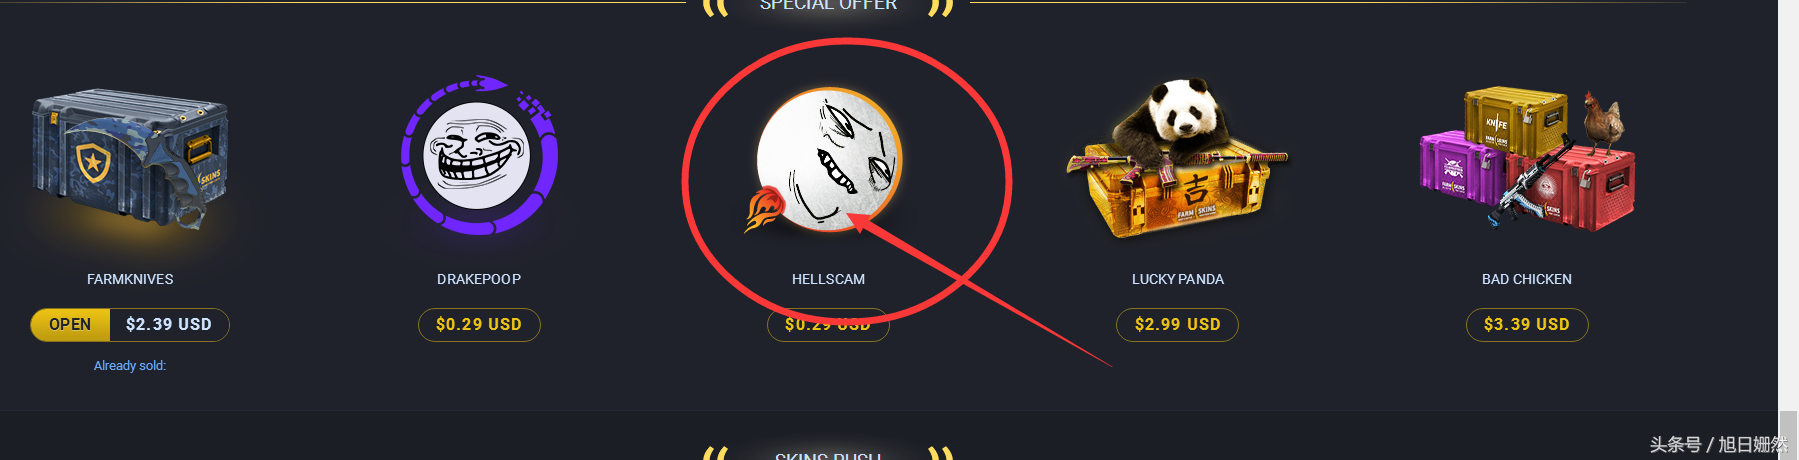The width and height of the screenshot is (1799, 460).
Task: Open the FARMKNIVES case image
Action: click(130, 161)
